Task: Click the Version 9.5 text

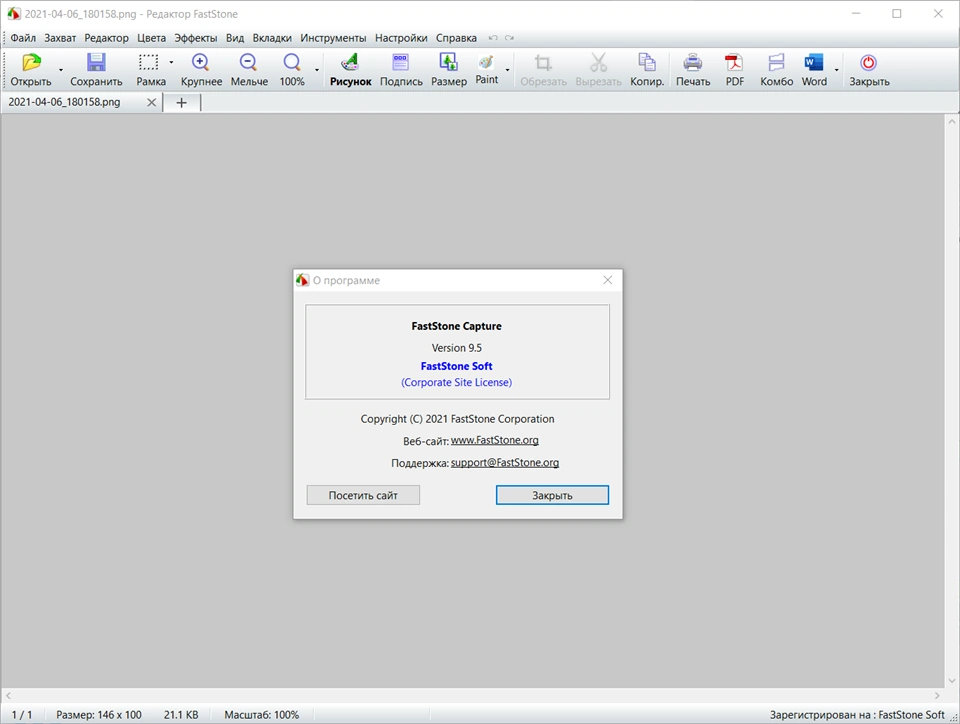Action: (457, 348)
